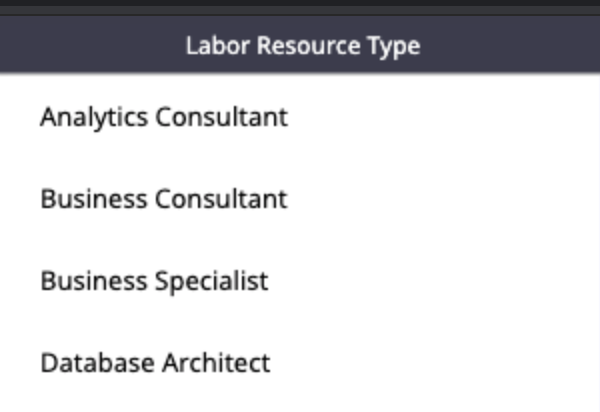Screen dimensions: 600x412
Task: Click the Analytics Consultant text
Action: click(164, 117)
